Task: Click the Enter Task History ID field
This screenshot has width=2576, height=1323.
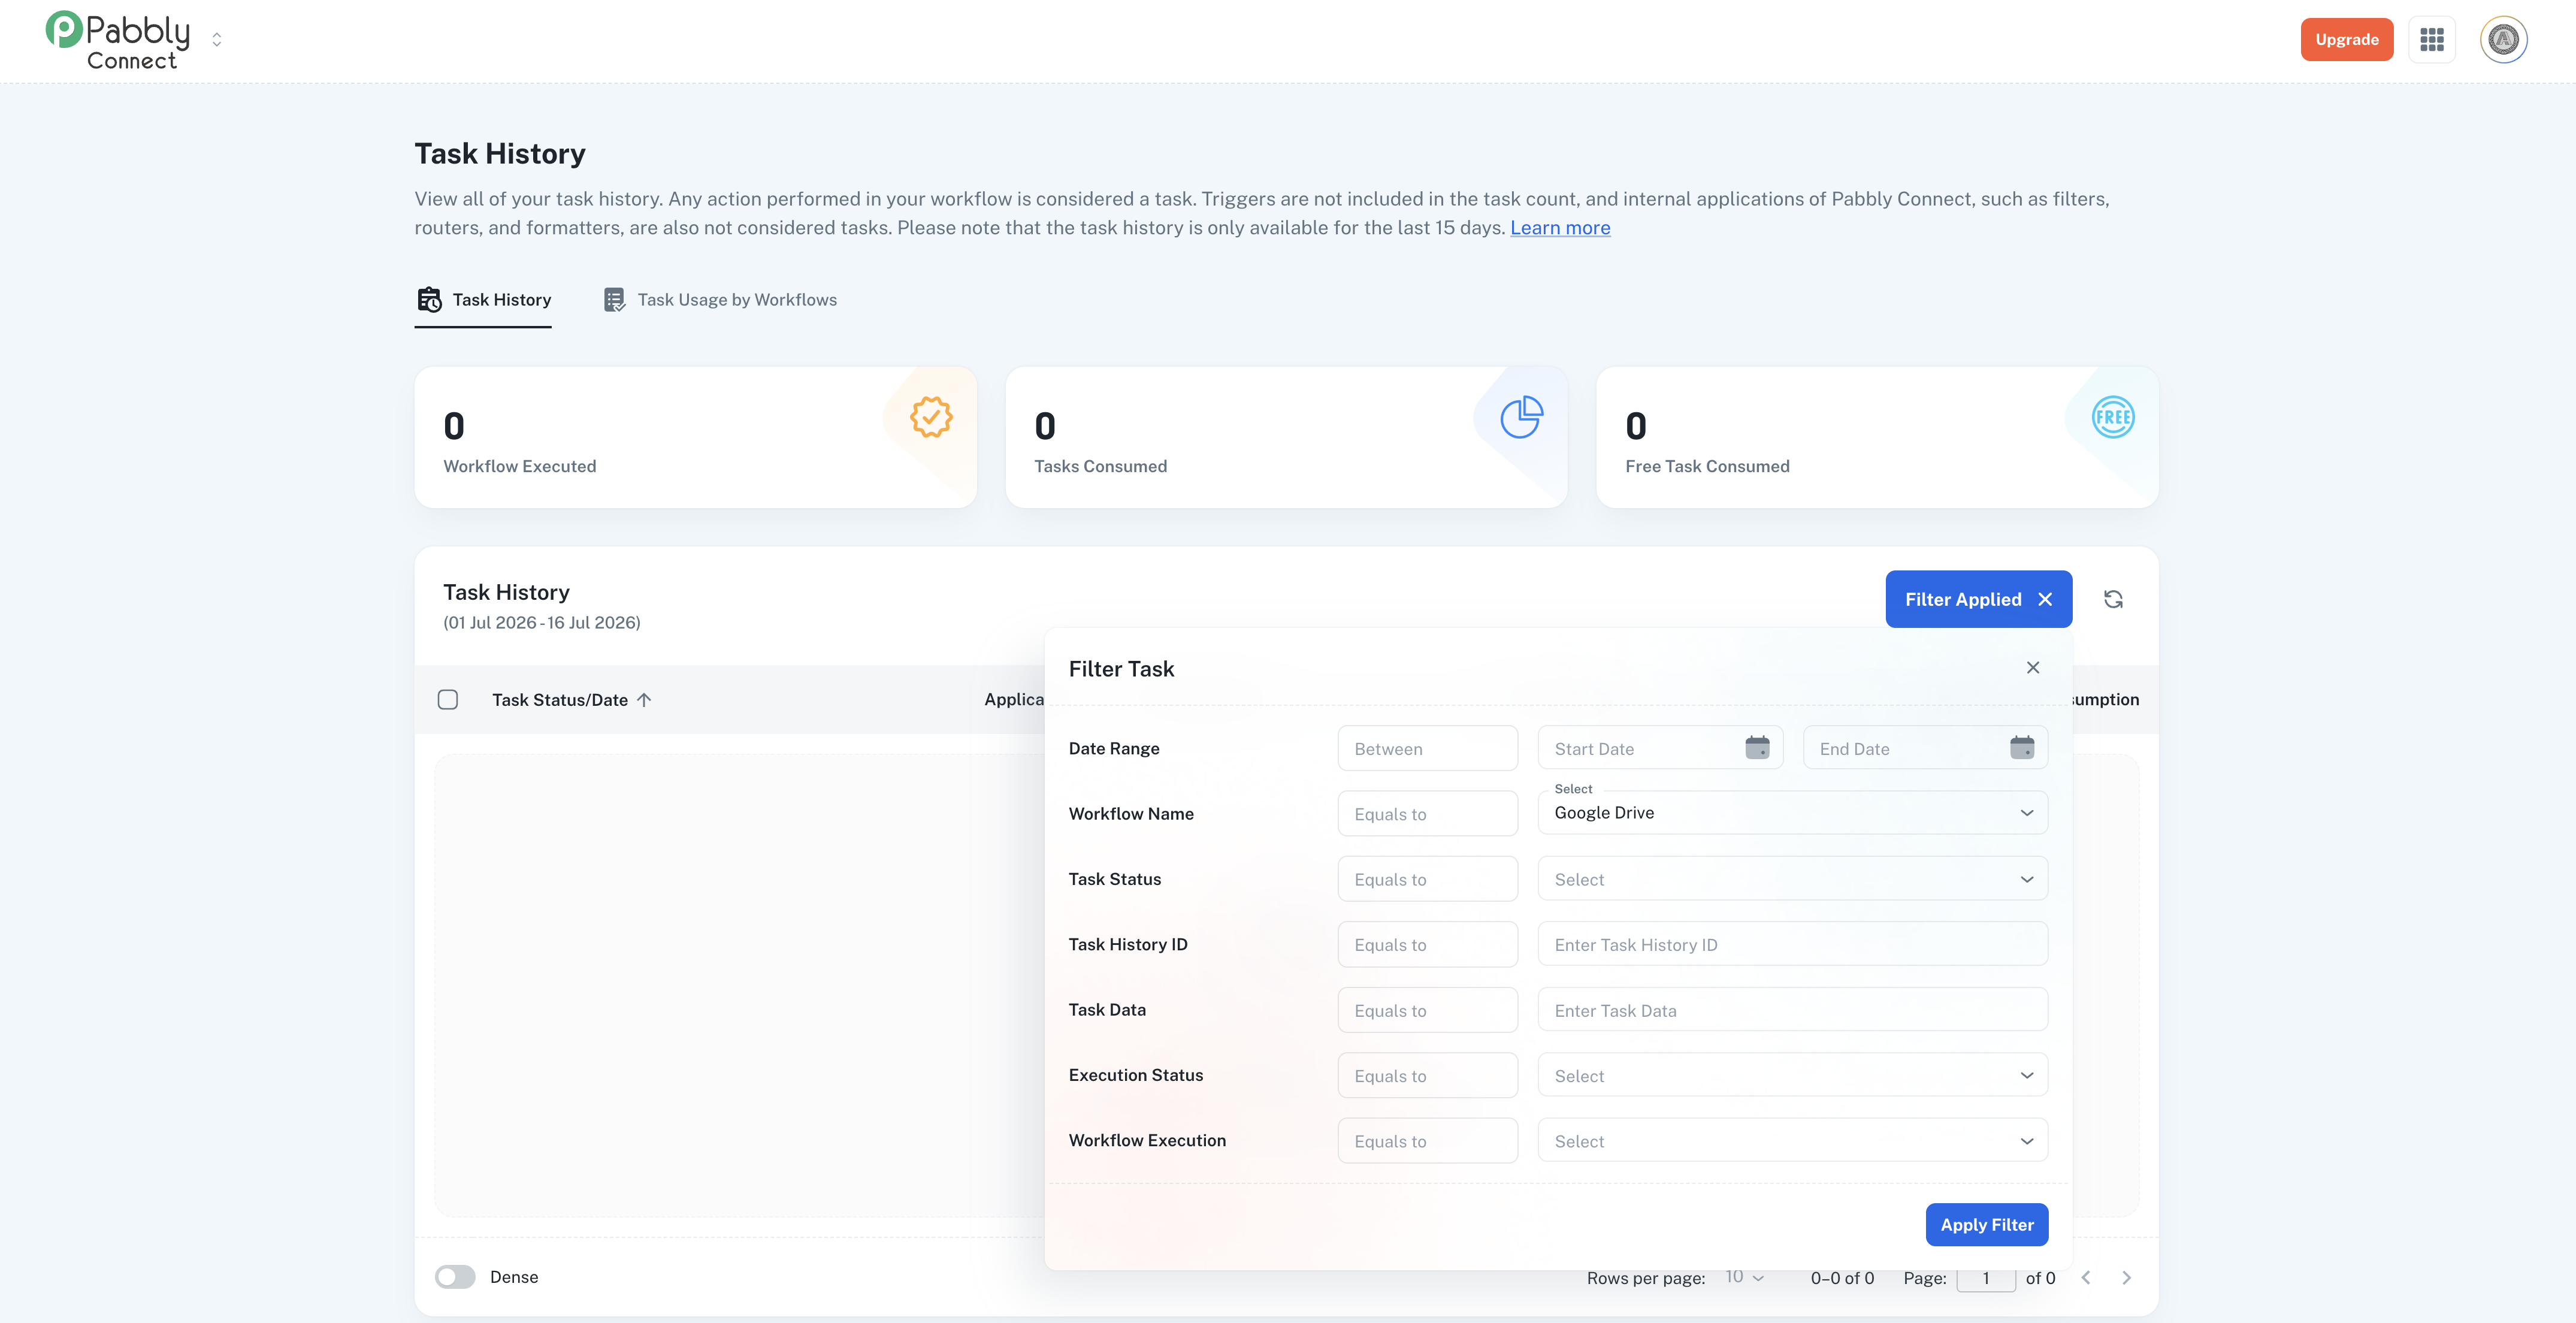Action: 1792,944
